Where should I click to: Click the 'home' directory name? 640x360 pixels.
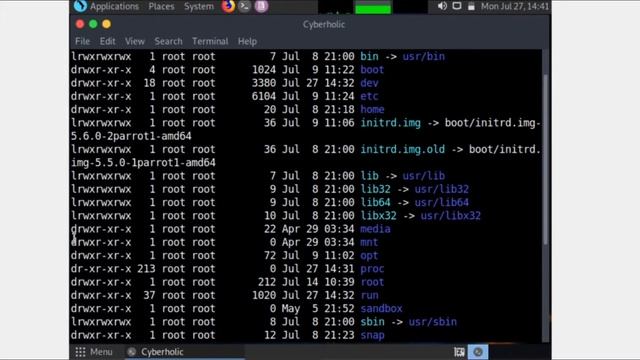click(x=372, y=109)
